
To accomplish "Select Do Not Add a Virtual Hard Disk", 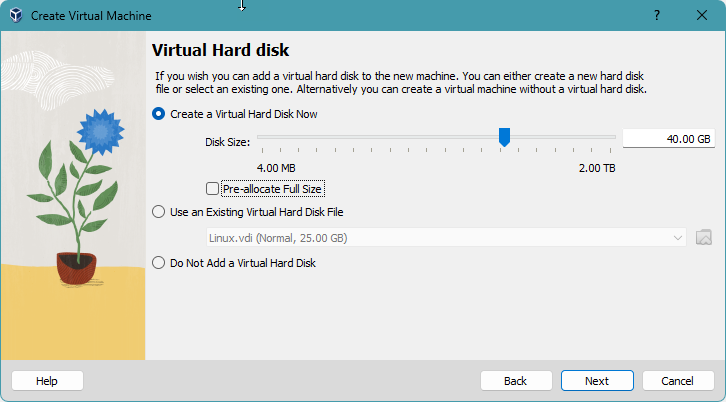I will pos(158,263).
